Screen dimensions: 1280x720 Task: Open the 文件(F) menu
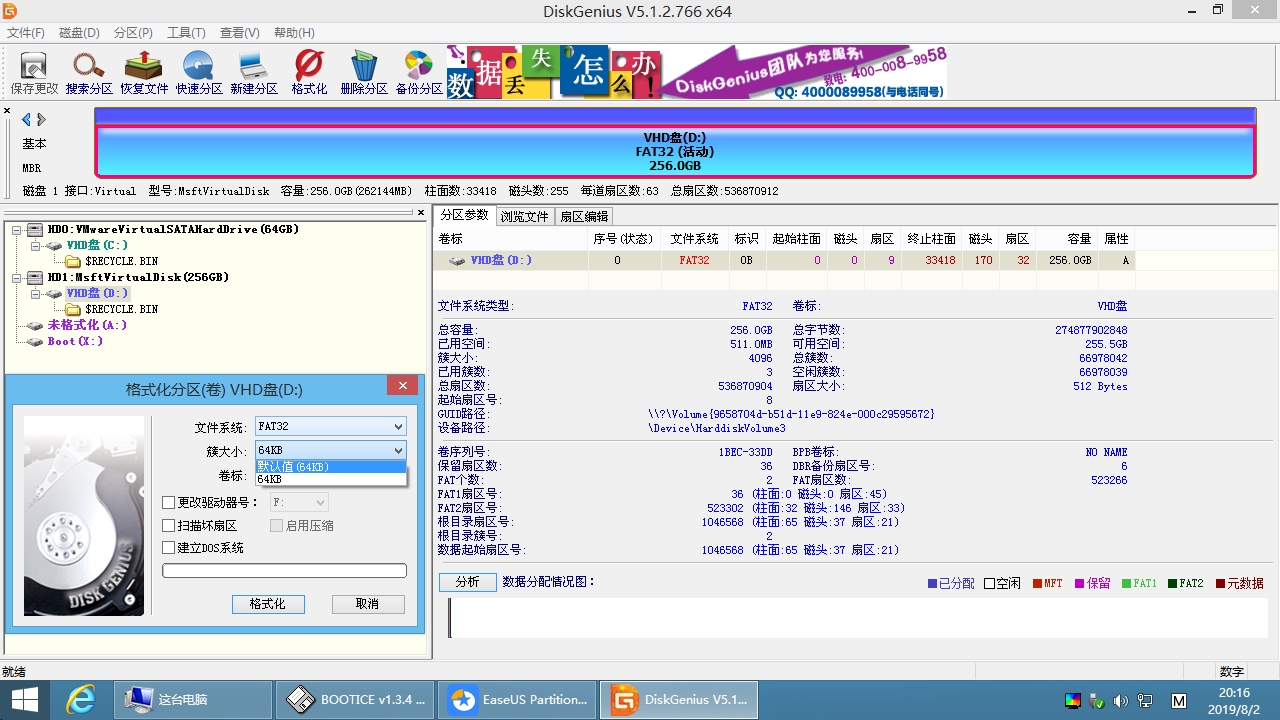click(27, 33)
